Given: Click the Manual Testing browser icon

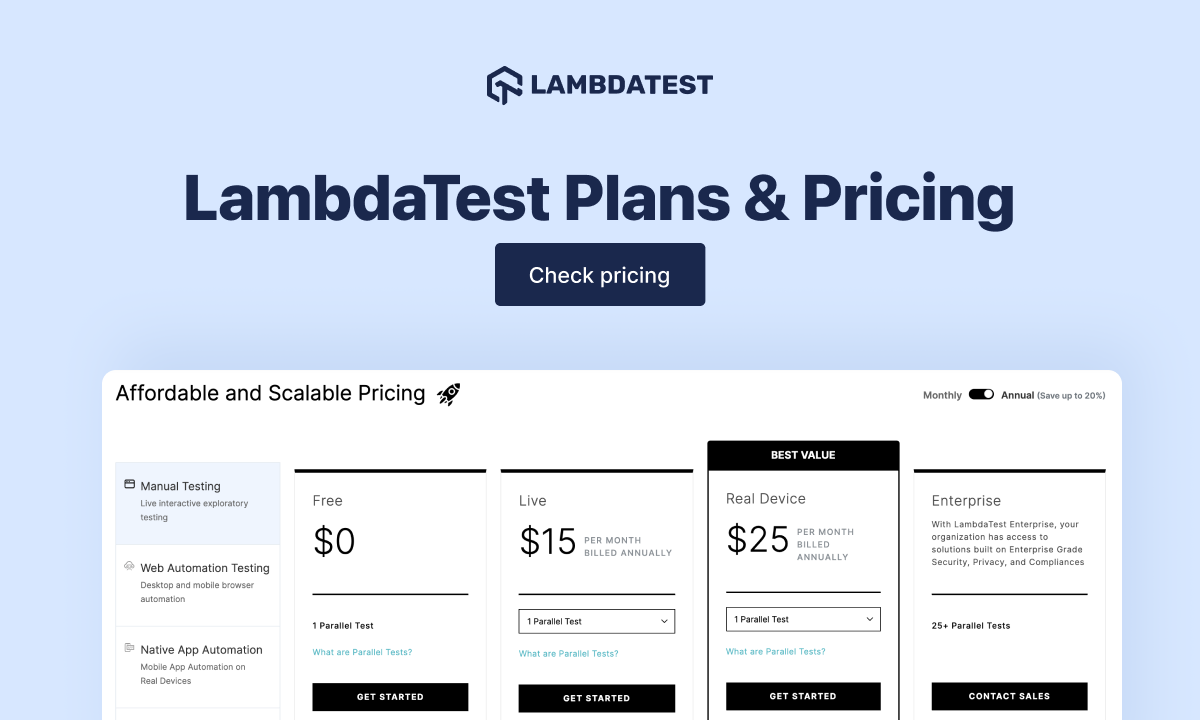Looking at the screenshot, I should click(129, 484).
